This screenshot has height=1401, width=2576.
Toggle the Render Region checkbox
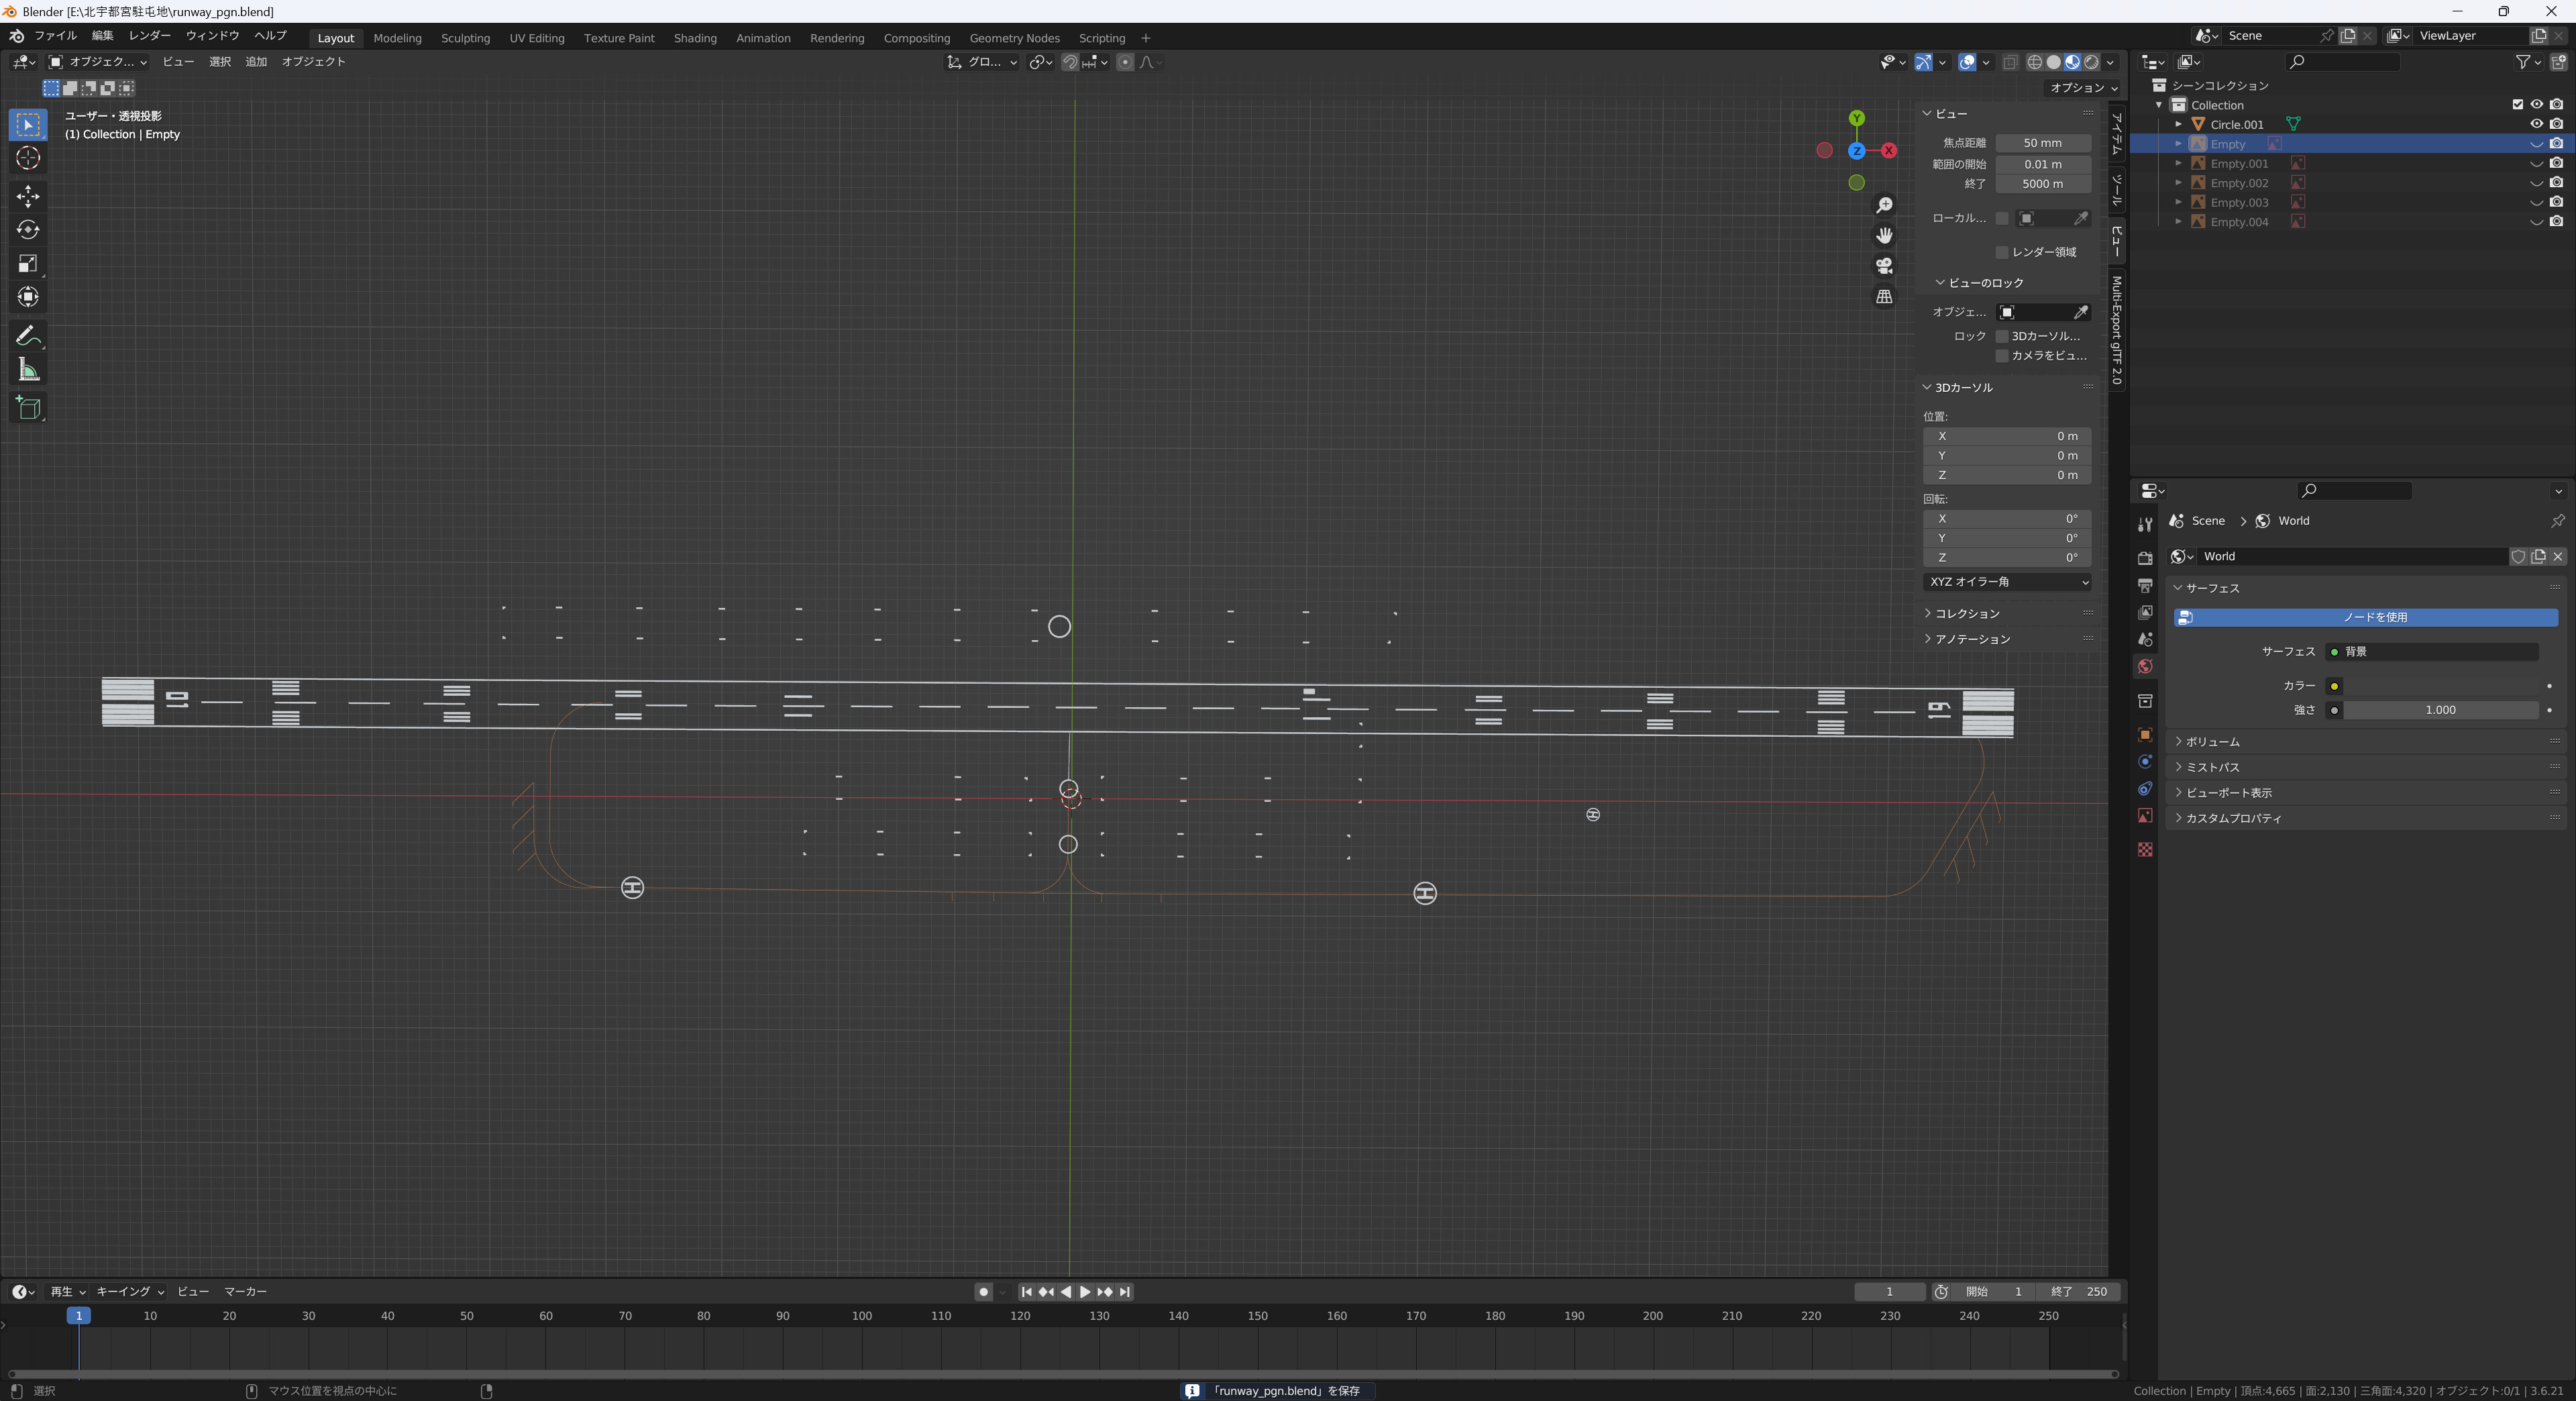coord(2002,252)
